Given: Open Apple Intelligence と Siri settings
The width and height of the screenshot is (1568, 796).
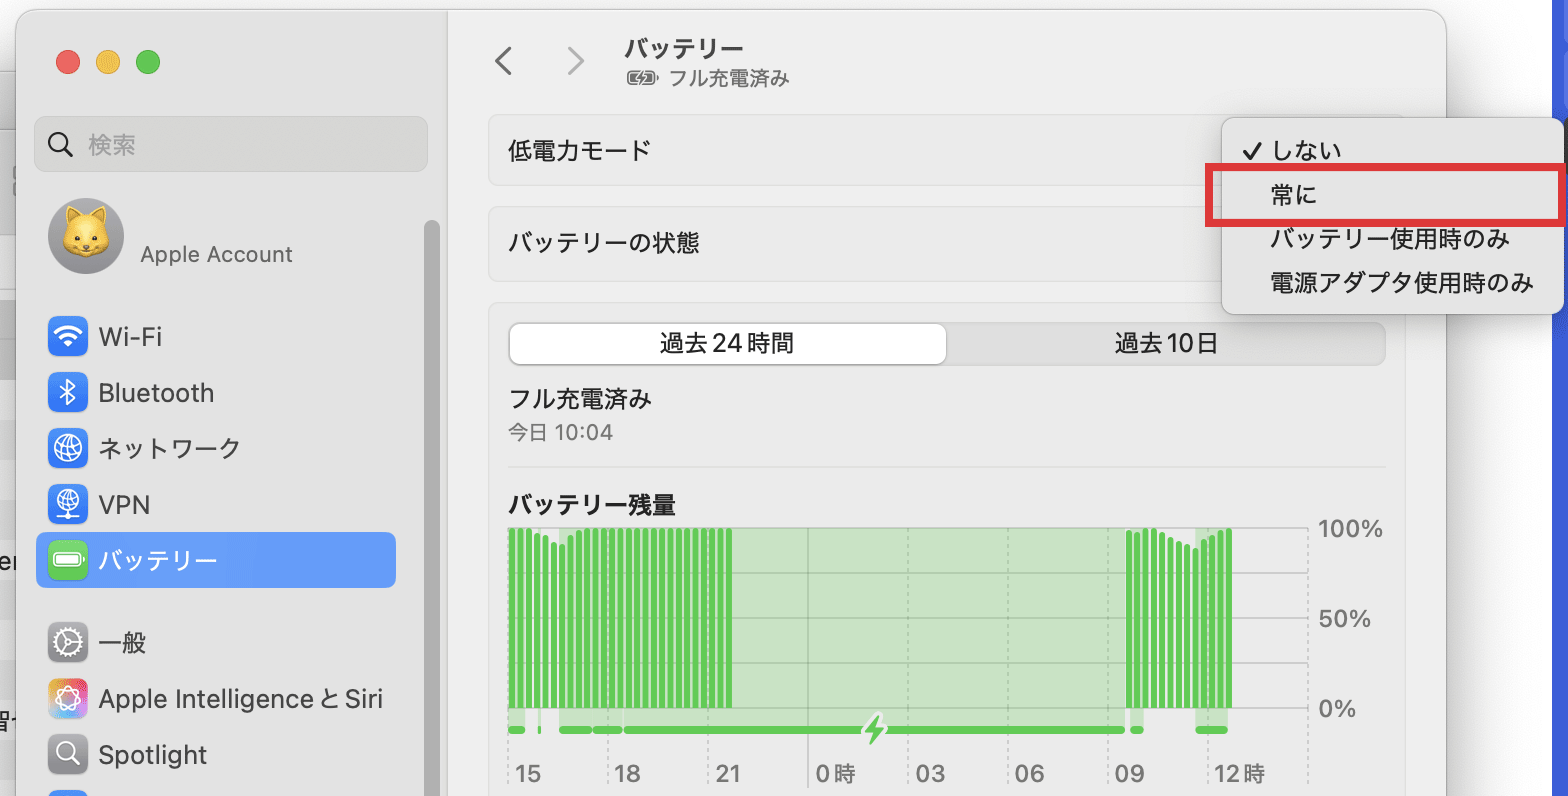Looking at the screenshot, I should click(216, 698).
